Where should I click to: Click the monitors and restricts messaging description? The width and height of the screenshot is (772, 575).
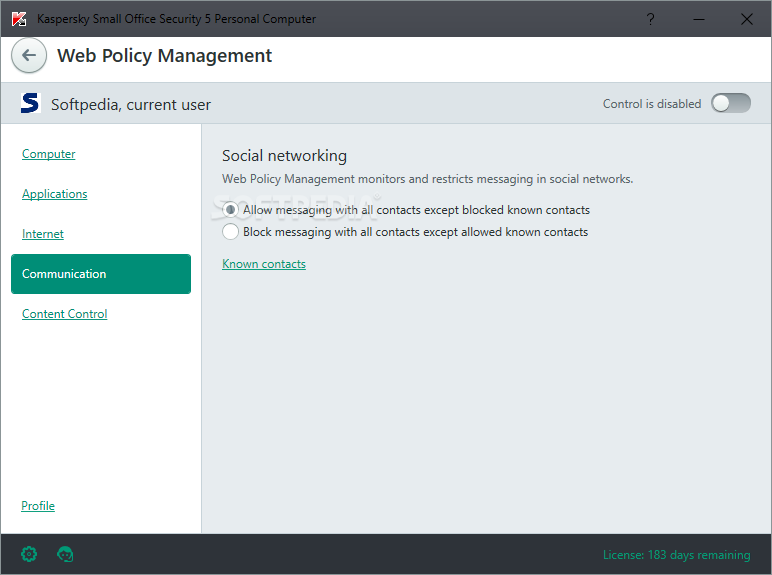coord(427,179)
